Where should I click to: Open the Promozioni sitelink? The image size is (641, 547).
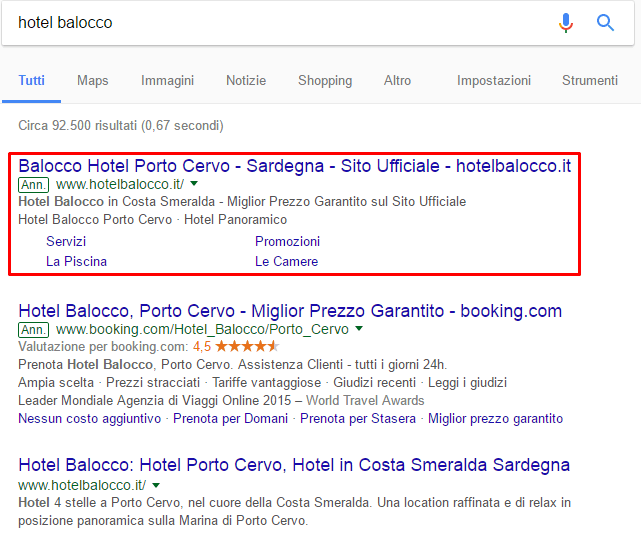[x=287, y=241]
